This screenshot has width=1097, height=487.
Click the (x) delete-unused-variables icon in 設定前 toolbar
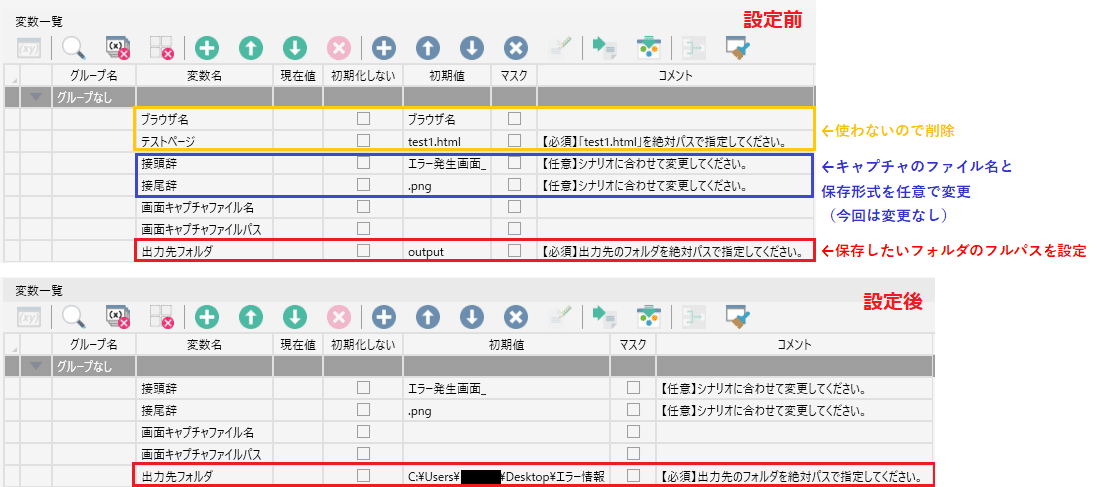tap(118, 48)
